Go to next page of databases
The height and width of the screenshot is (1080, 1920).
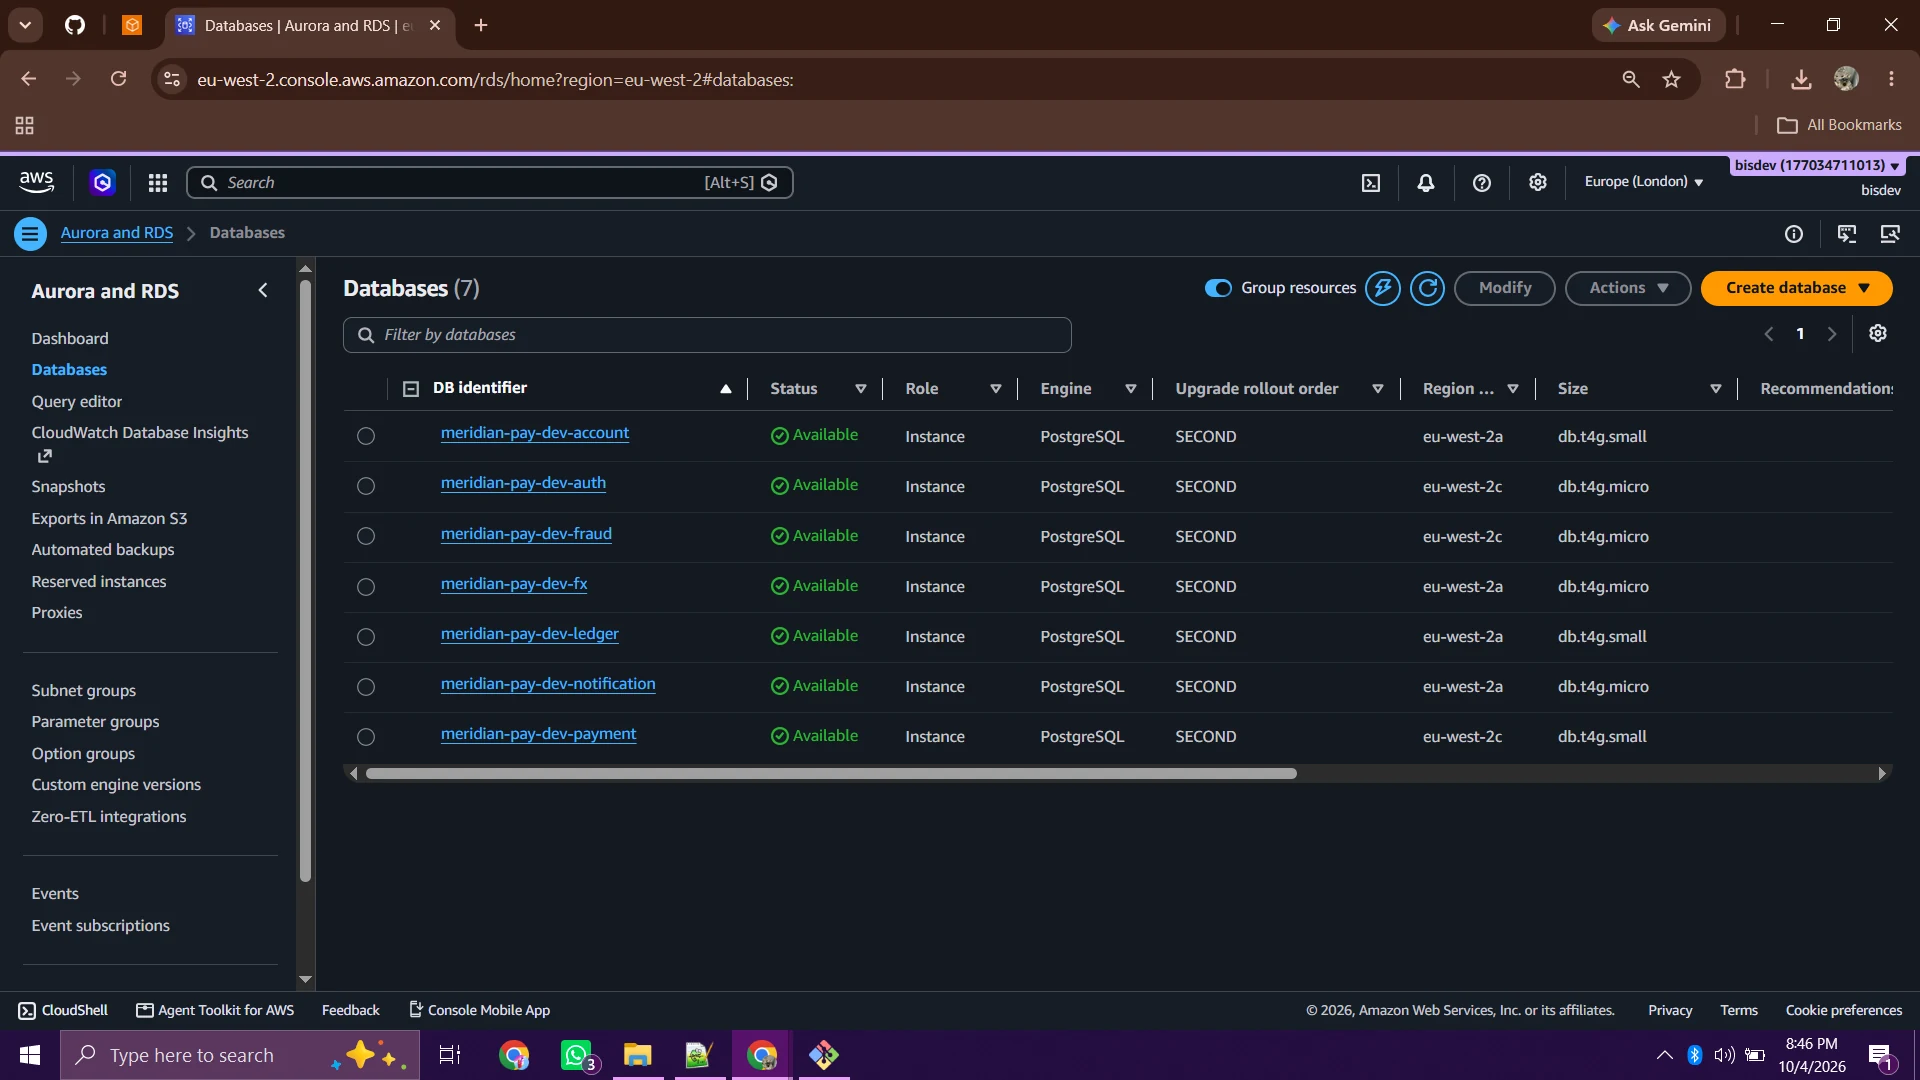click(x=1832, y=334)
